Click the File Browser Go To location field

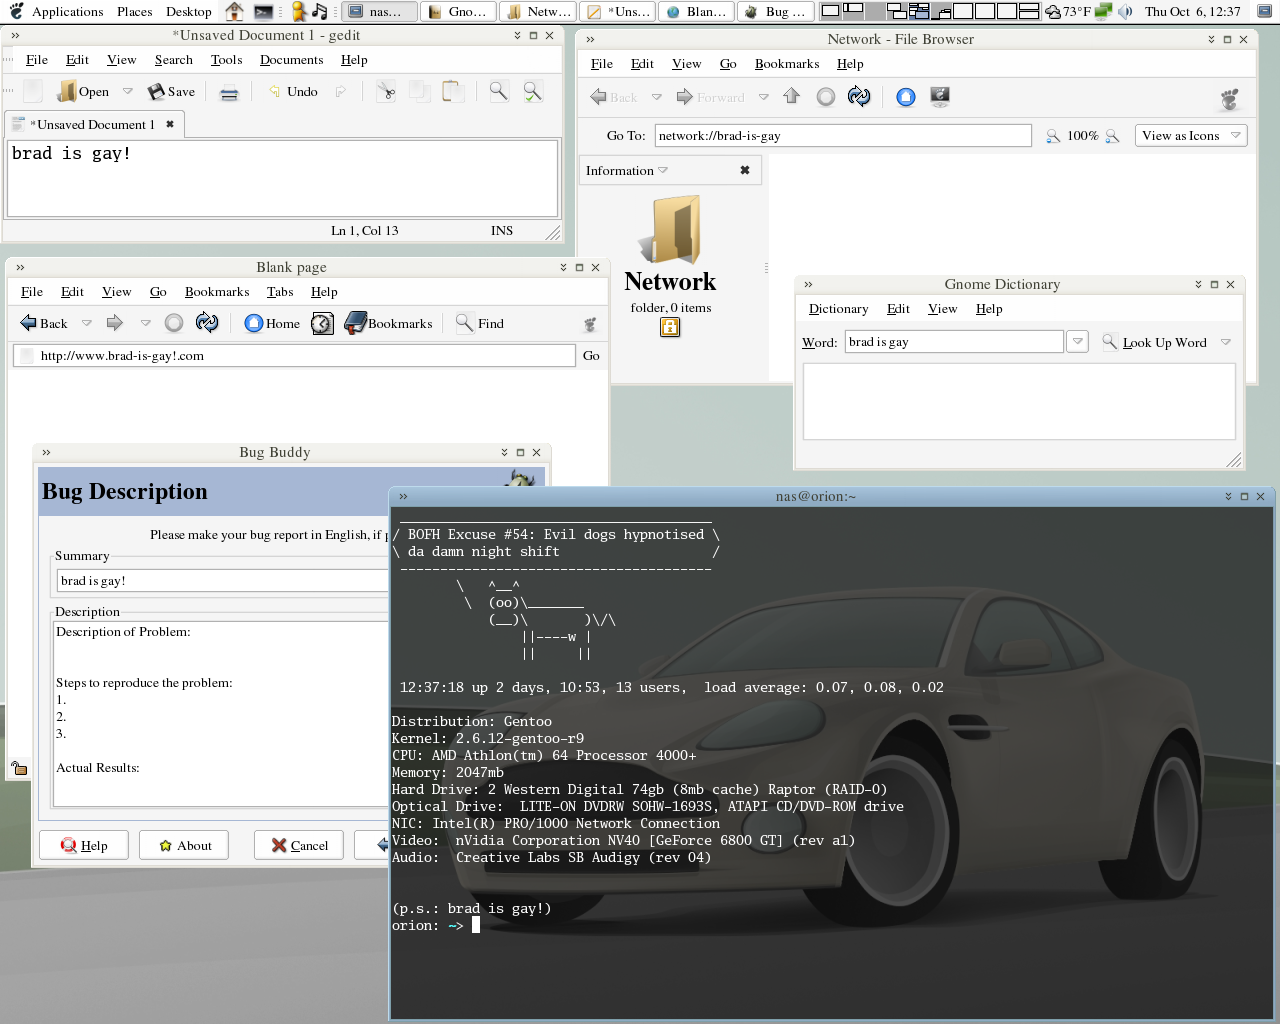843,136
